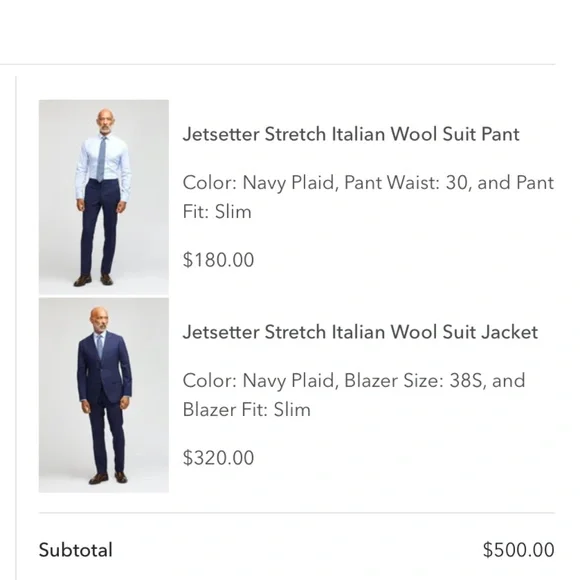Click the brown shoes in pant photo

pos(93,280)
